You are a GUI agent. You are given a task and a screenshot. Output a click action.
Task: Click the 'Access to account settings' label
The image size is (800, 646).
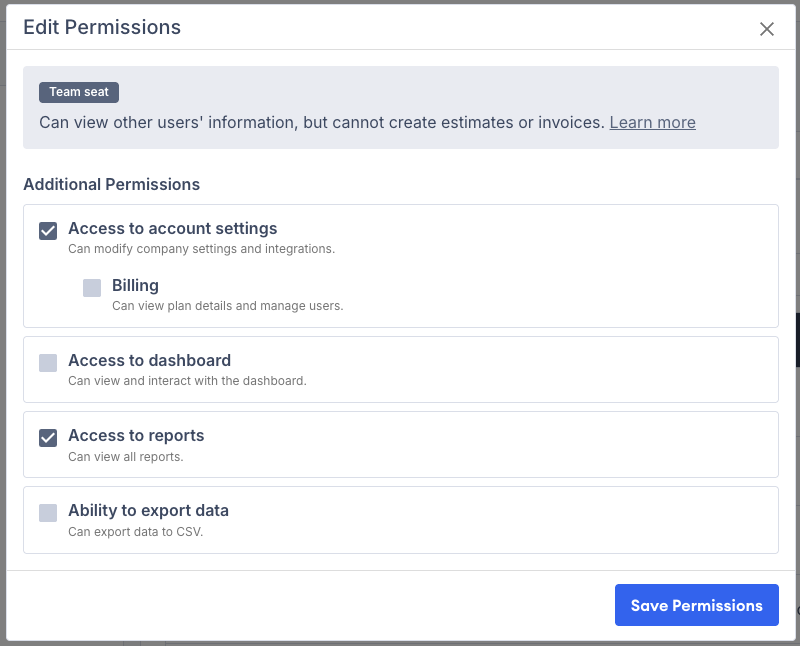pyautogui.click(x=172, y=229)
